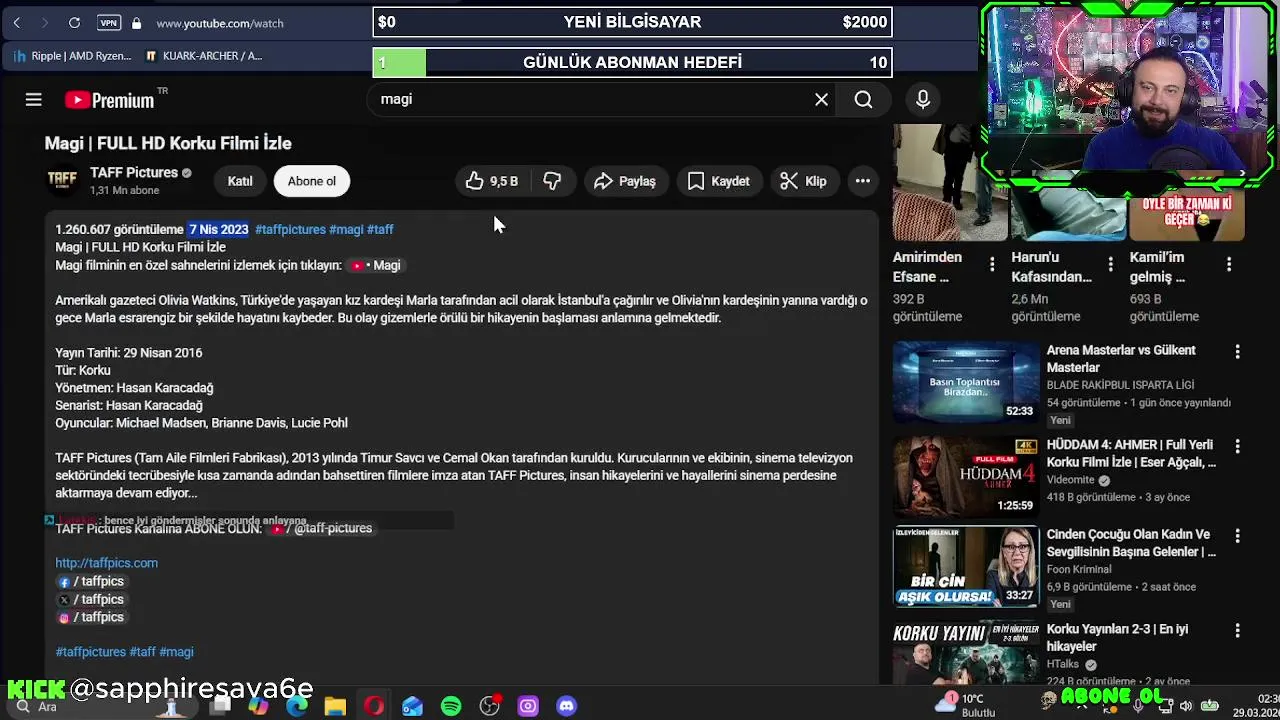Viewport: 1280px width, 720px height.
Task: Open the • Magi playlist link
Action: 375,265
